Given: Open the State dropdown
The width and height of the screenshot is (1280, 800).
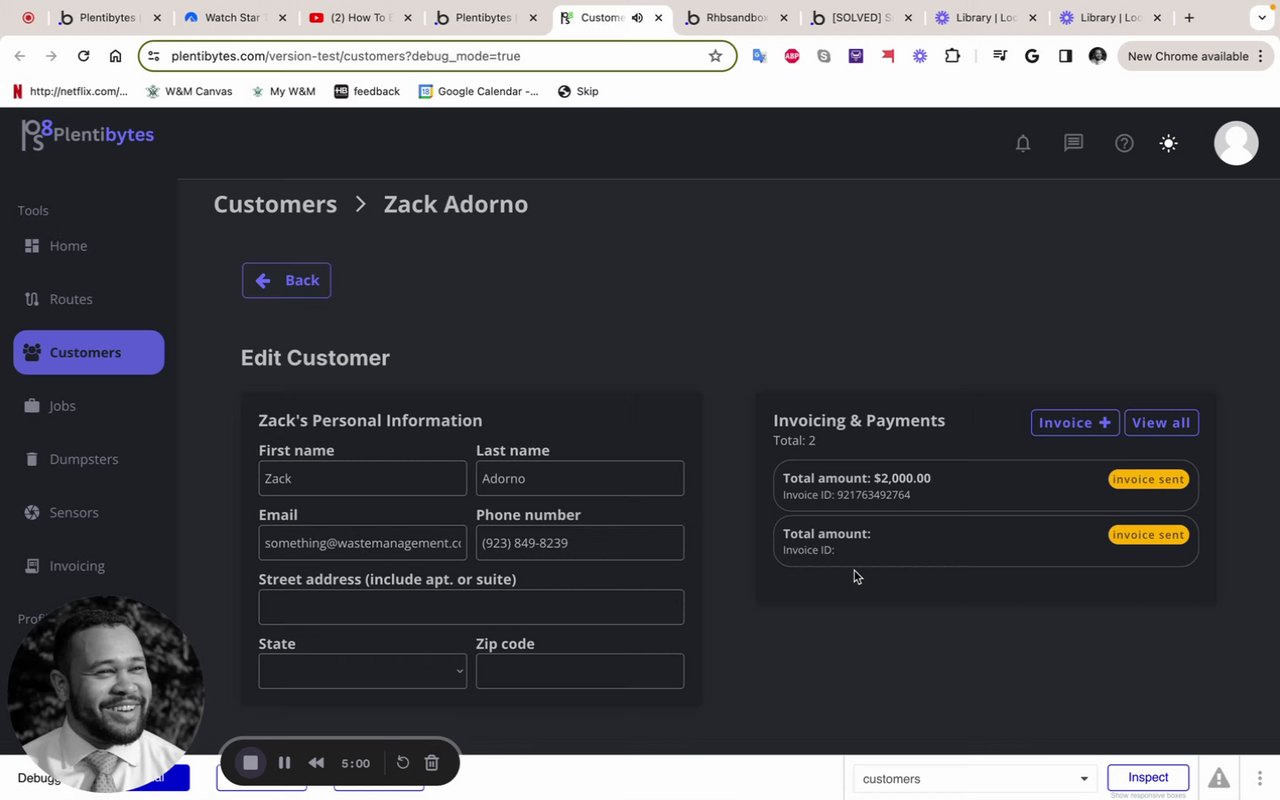Looking at the screenshot, I should tap(362, 671).
